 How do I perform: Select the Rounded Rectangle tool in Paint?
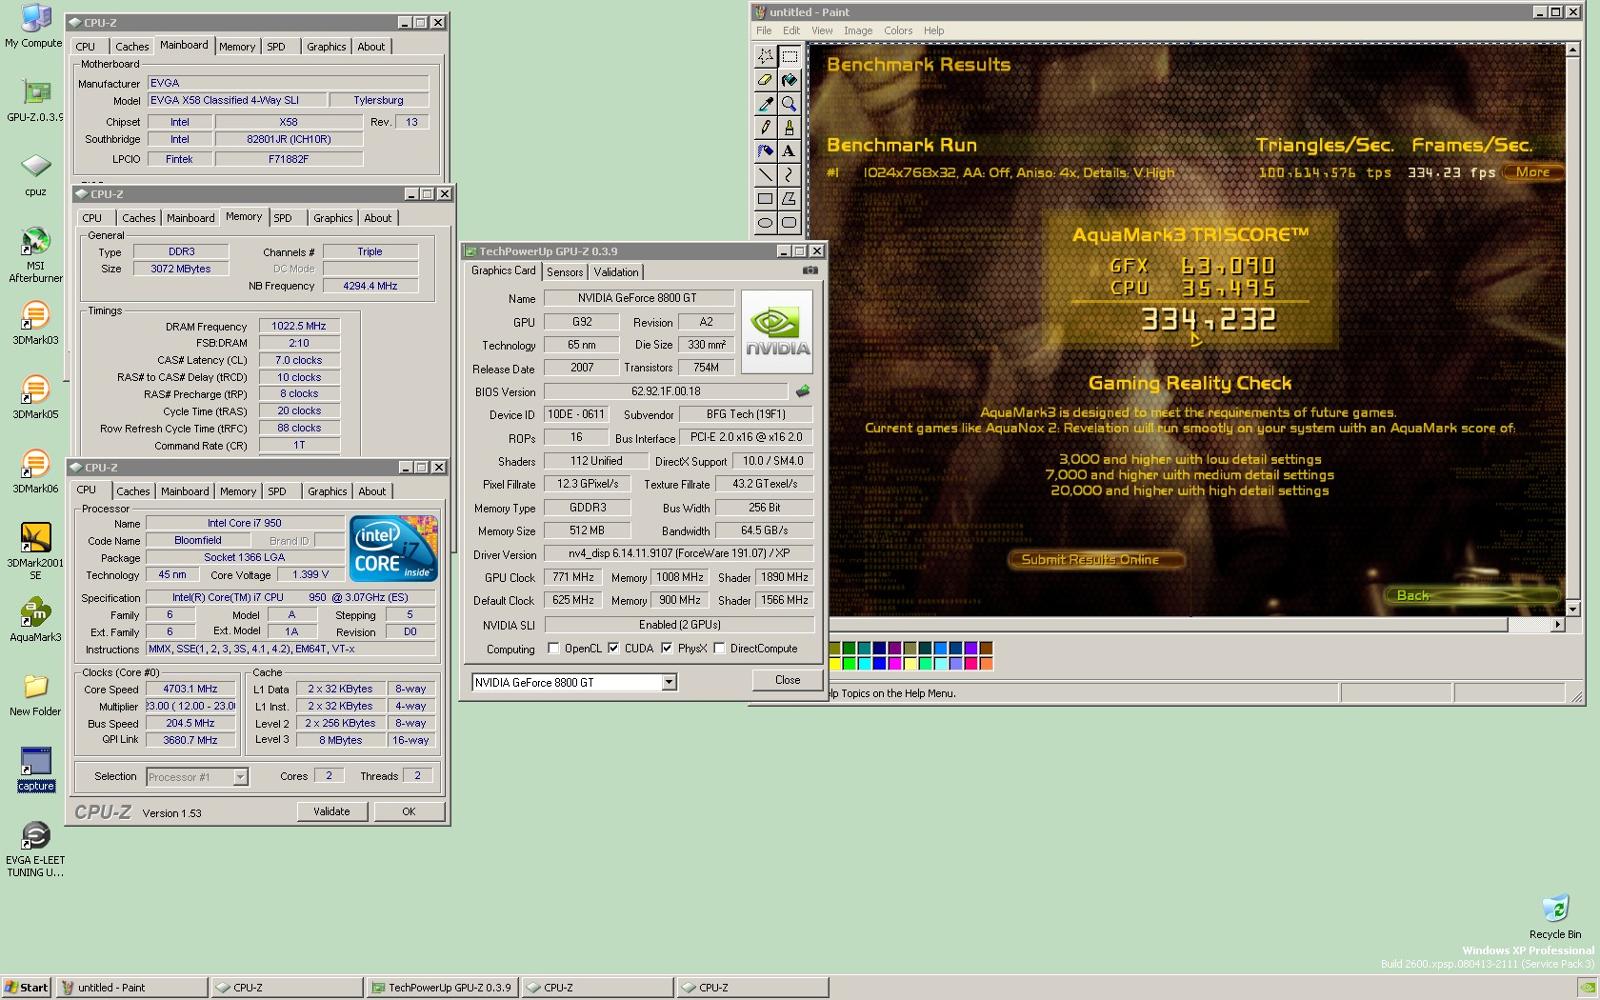789,223
